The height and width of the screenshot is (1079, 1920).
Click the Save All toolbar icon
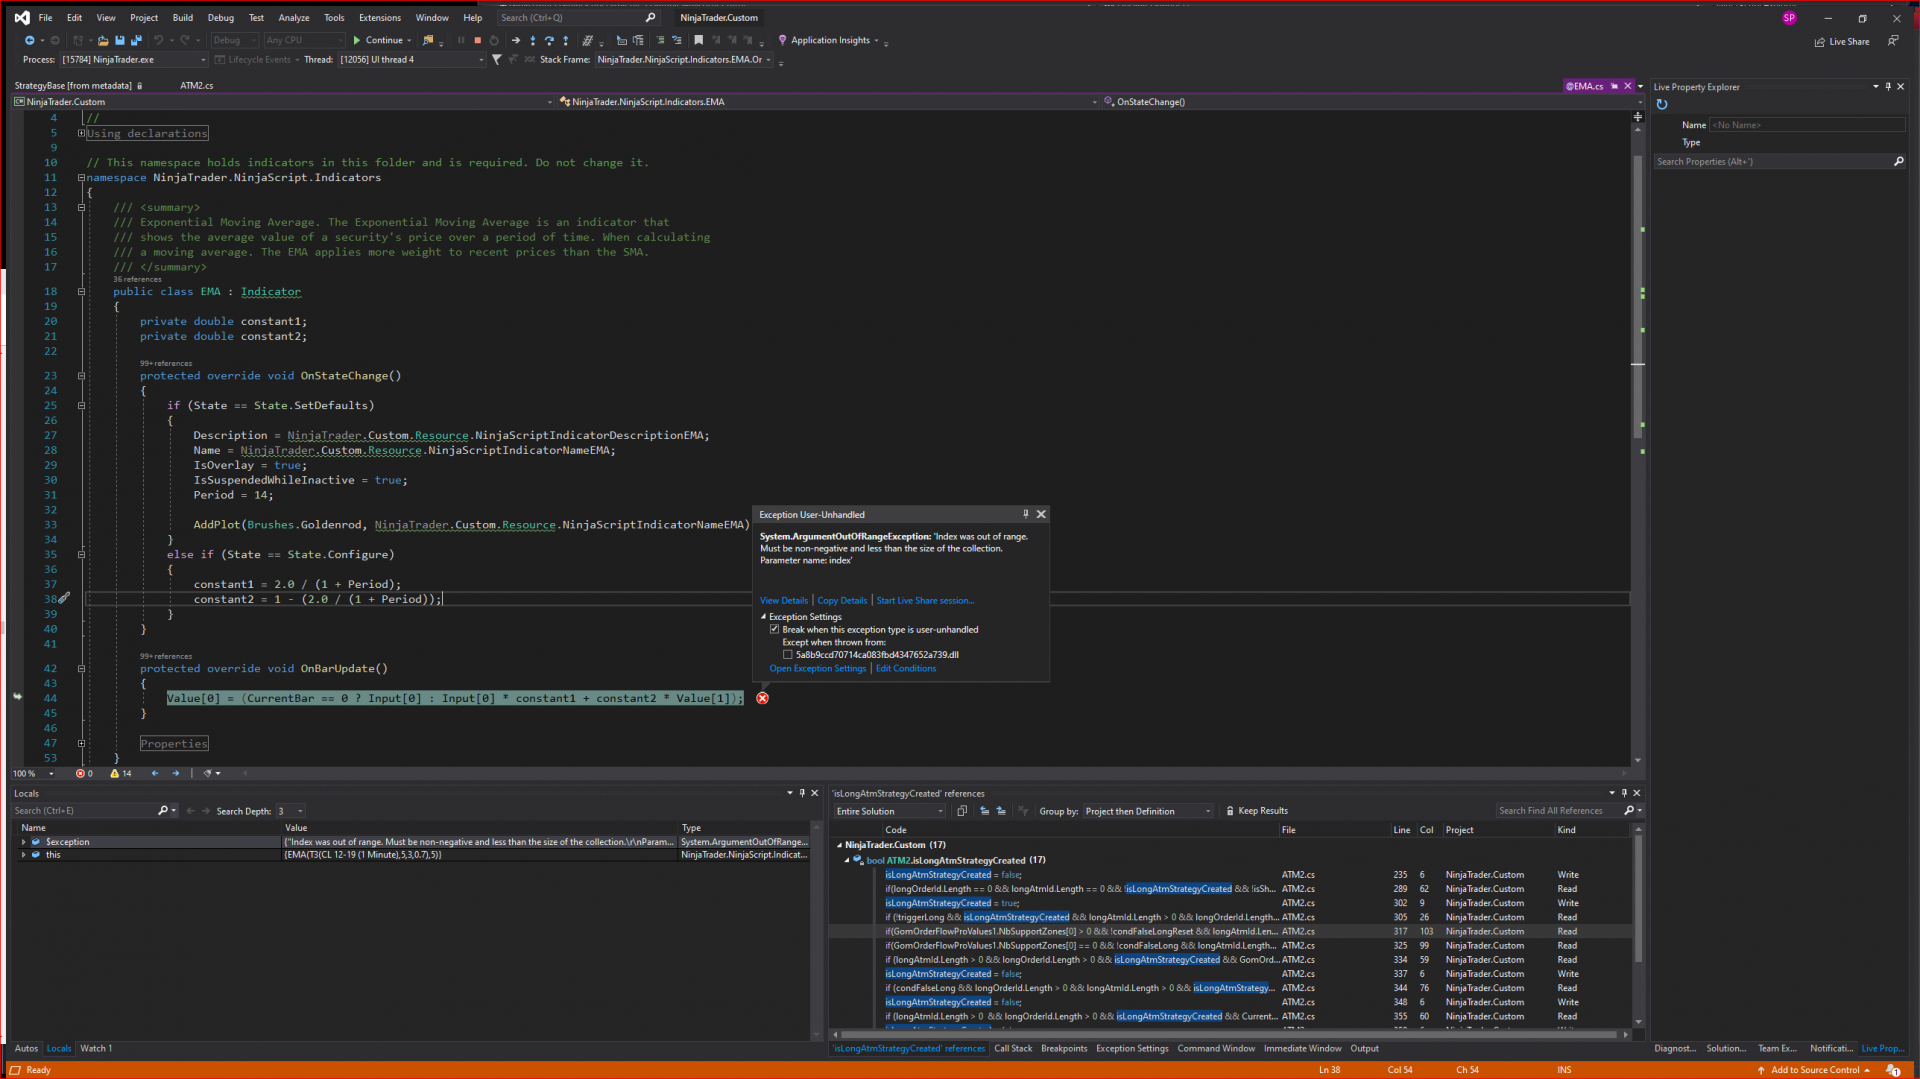click(136, 41)
